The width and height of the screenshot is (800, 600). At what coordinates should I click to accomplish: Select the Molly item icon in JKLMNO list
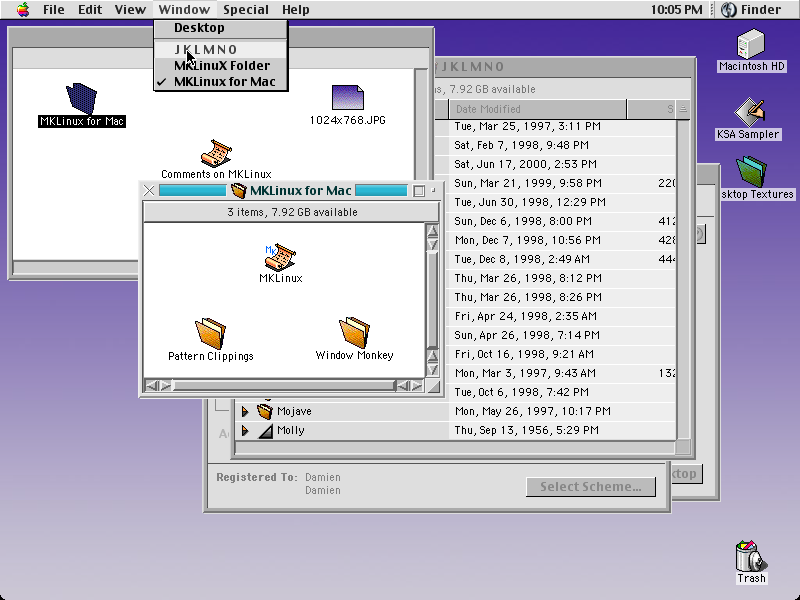(265, 431)
